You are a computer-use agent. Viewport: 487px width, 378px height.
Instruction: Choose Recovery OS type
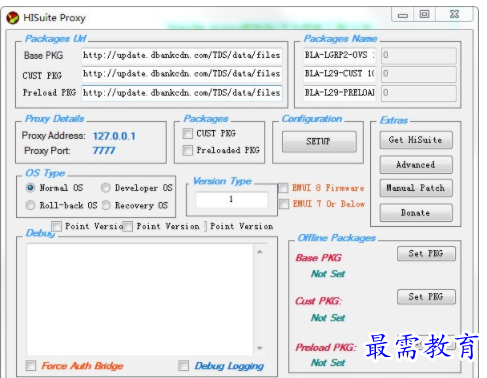106,205
